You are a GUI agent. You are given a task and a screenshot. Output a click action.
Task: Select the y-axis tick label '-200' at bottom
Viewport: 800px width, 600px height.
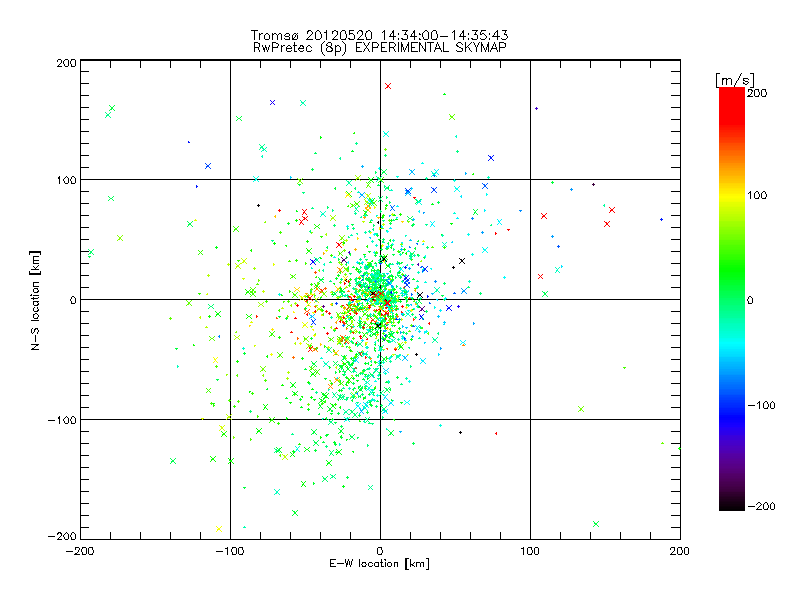(62, 536)
